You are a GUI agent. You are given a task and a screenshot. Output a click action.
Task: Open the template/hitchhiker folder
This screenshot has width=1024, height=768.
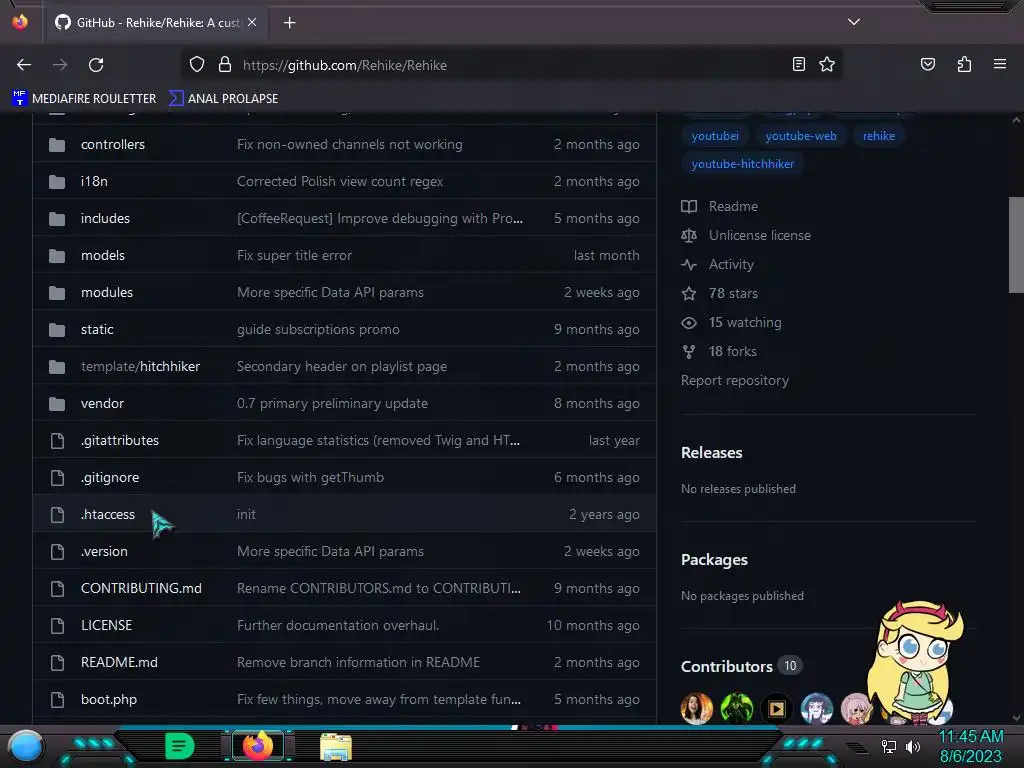click(x=140, y=366)
